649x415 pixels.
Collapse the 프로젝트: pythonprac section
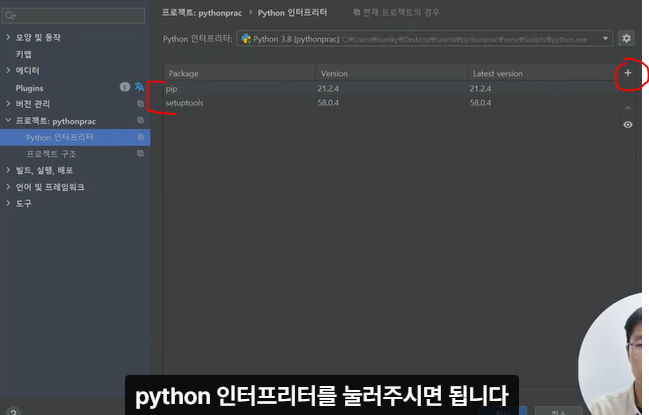[8, 120]
